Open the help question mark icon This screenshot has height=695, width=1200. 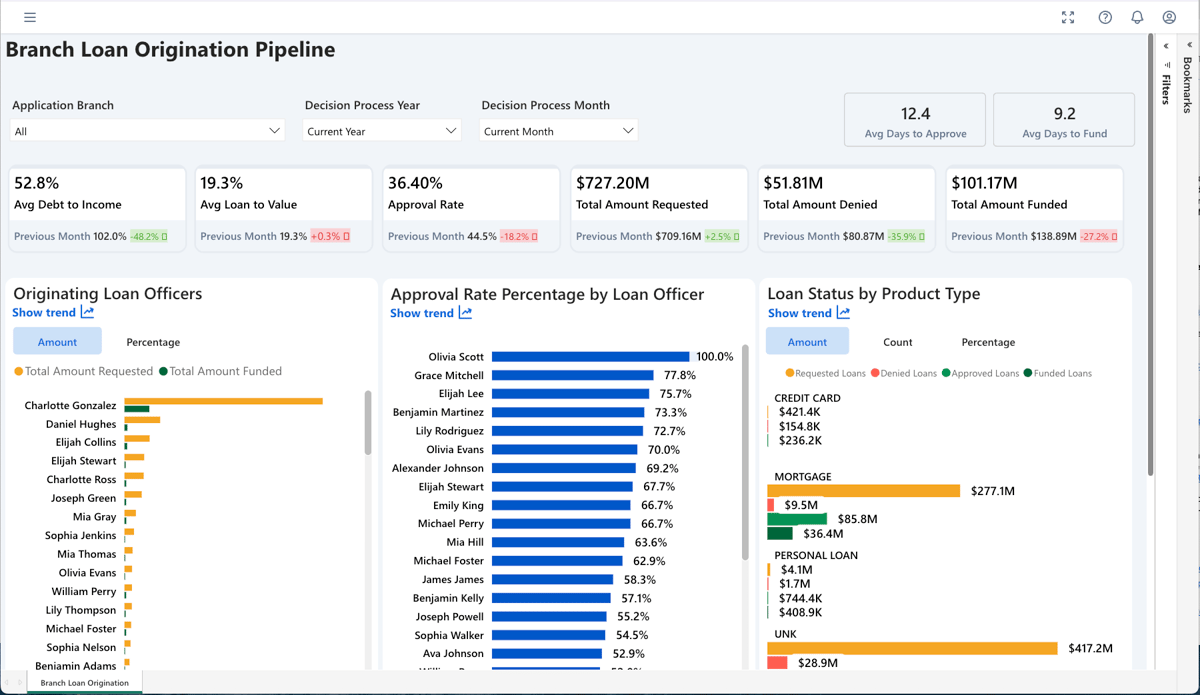[1105, 17]
